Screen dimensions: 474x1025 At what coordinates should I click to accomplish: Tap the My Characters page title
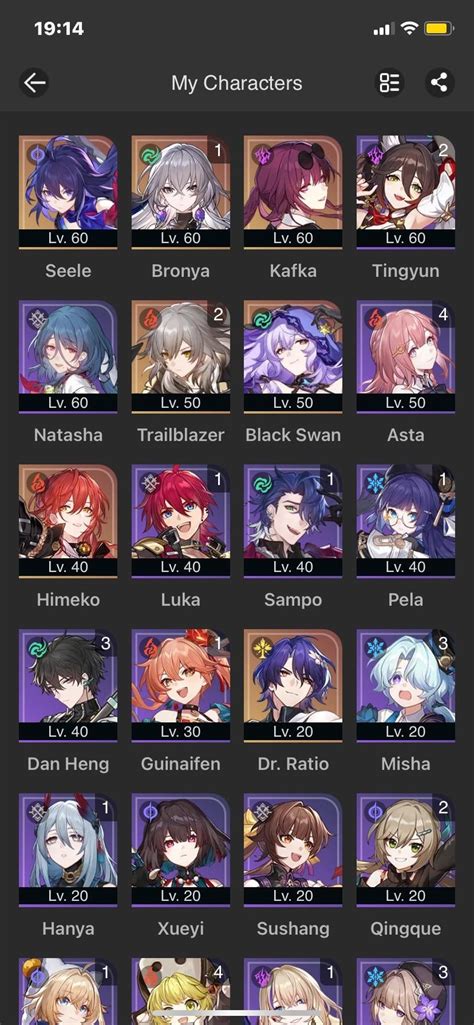point(237,84)
